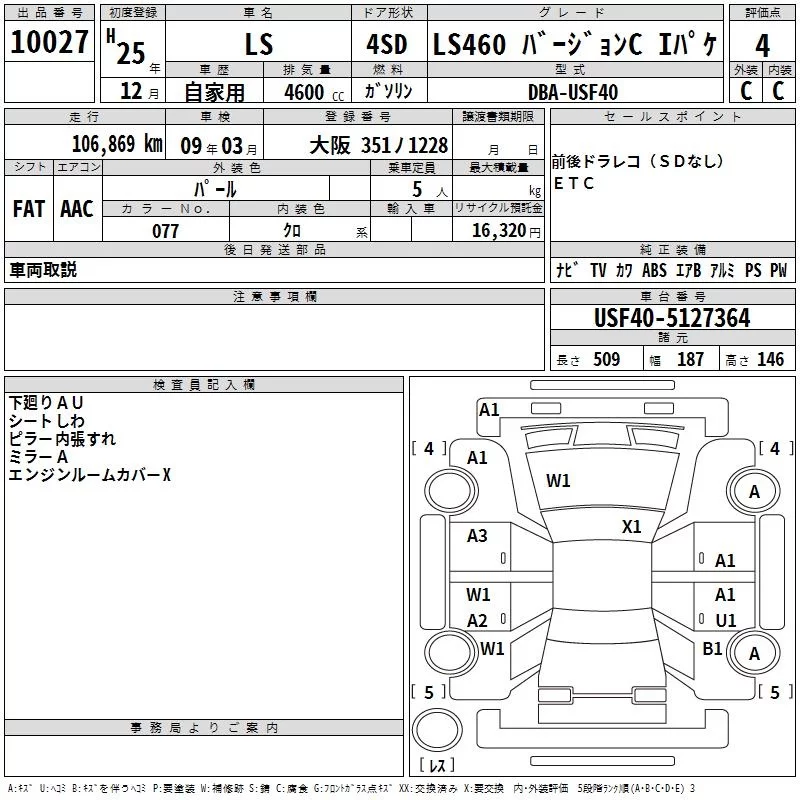Select the W1 mark on the hood

[558, 481]
